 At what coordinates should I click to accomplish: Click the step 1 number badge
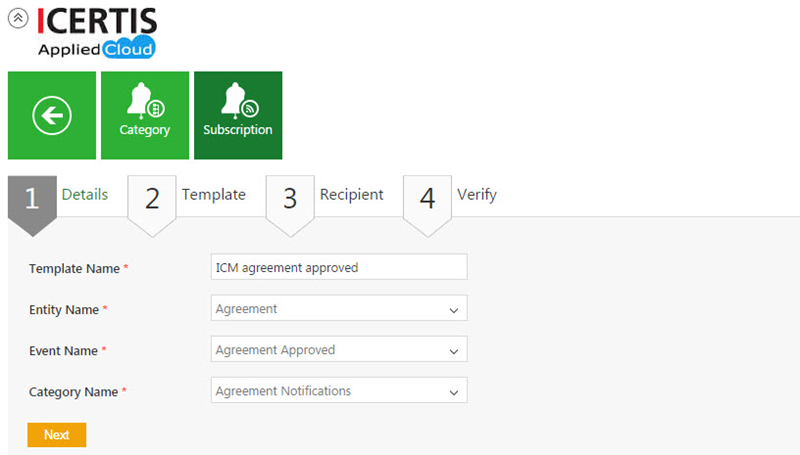pyautogui.click(x=32, y=199)
